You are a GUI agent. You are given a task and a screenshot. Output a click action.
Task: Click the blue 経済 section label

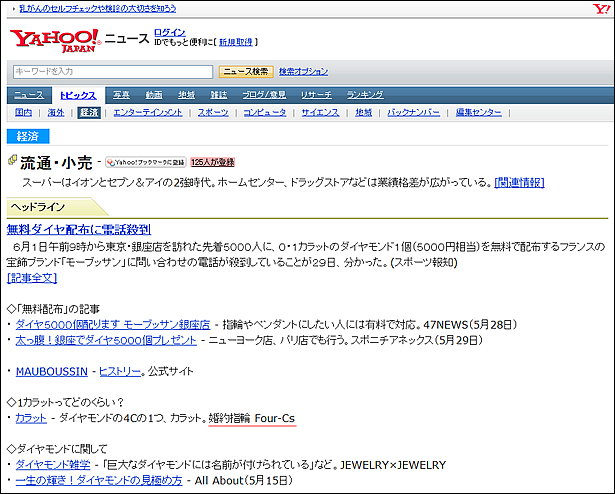coord(28,136)
